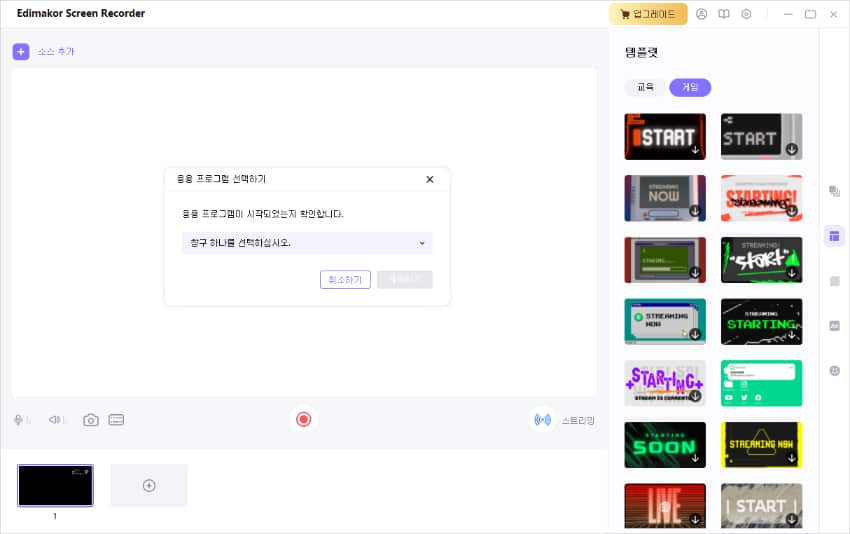Open the user account icon
The width and height of the screenshot is (850, 534).
[701, 14]
